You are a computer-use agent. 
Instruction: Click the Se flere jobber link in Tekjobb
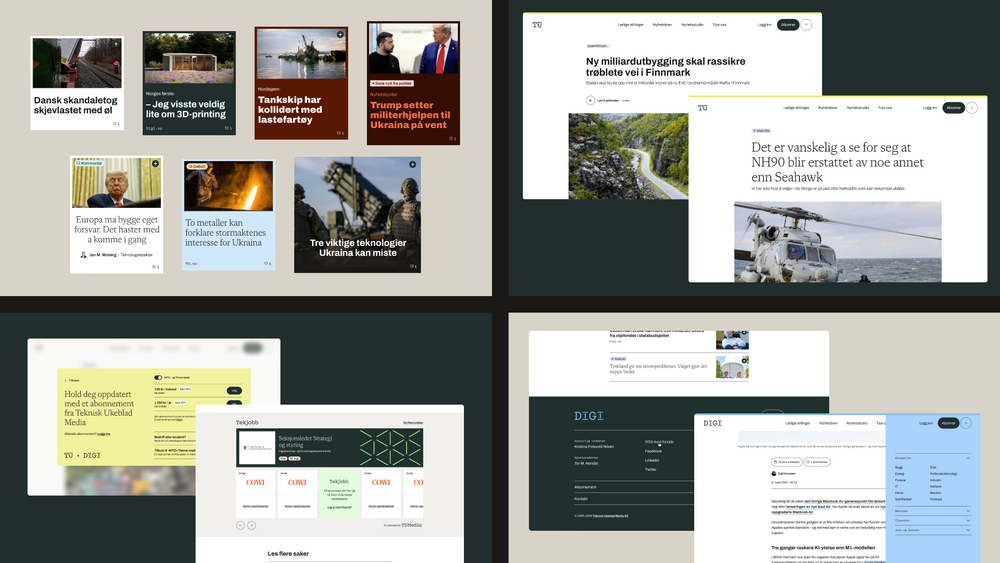(x=413, y=423)
